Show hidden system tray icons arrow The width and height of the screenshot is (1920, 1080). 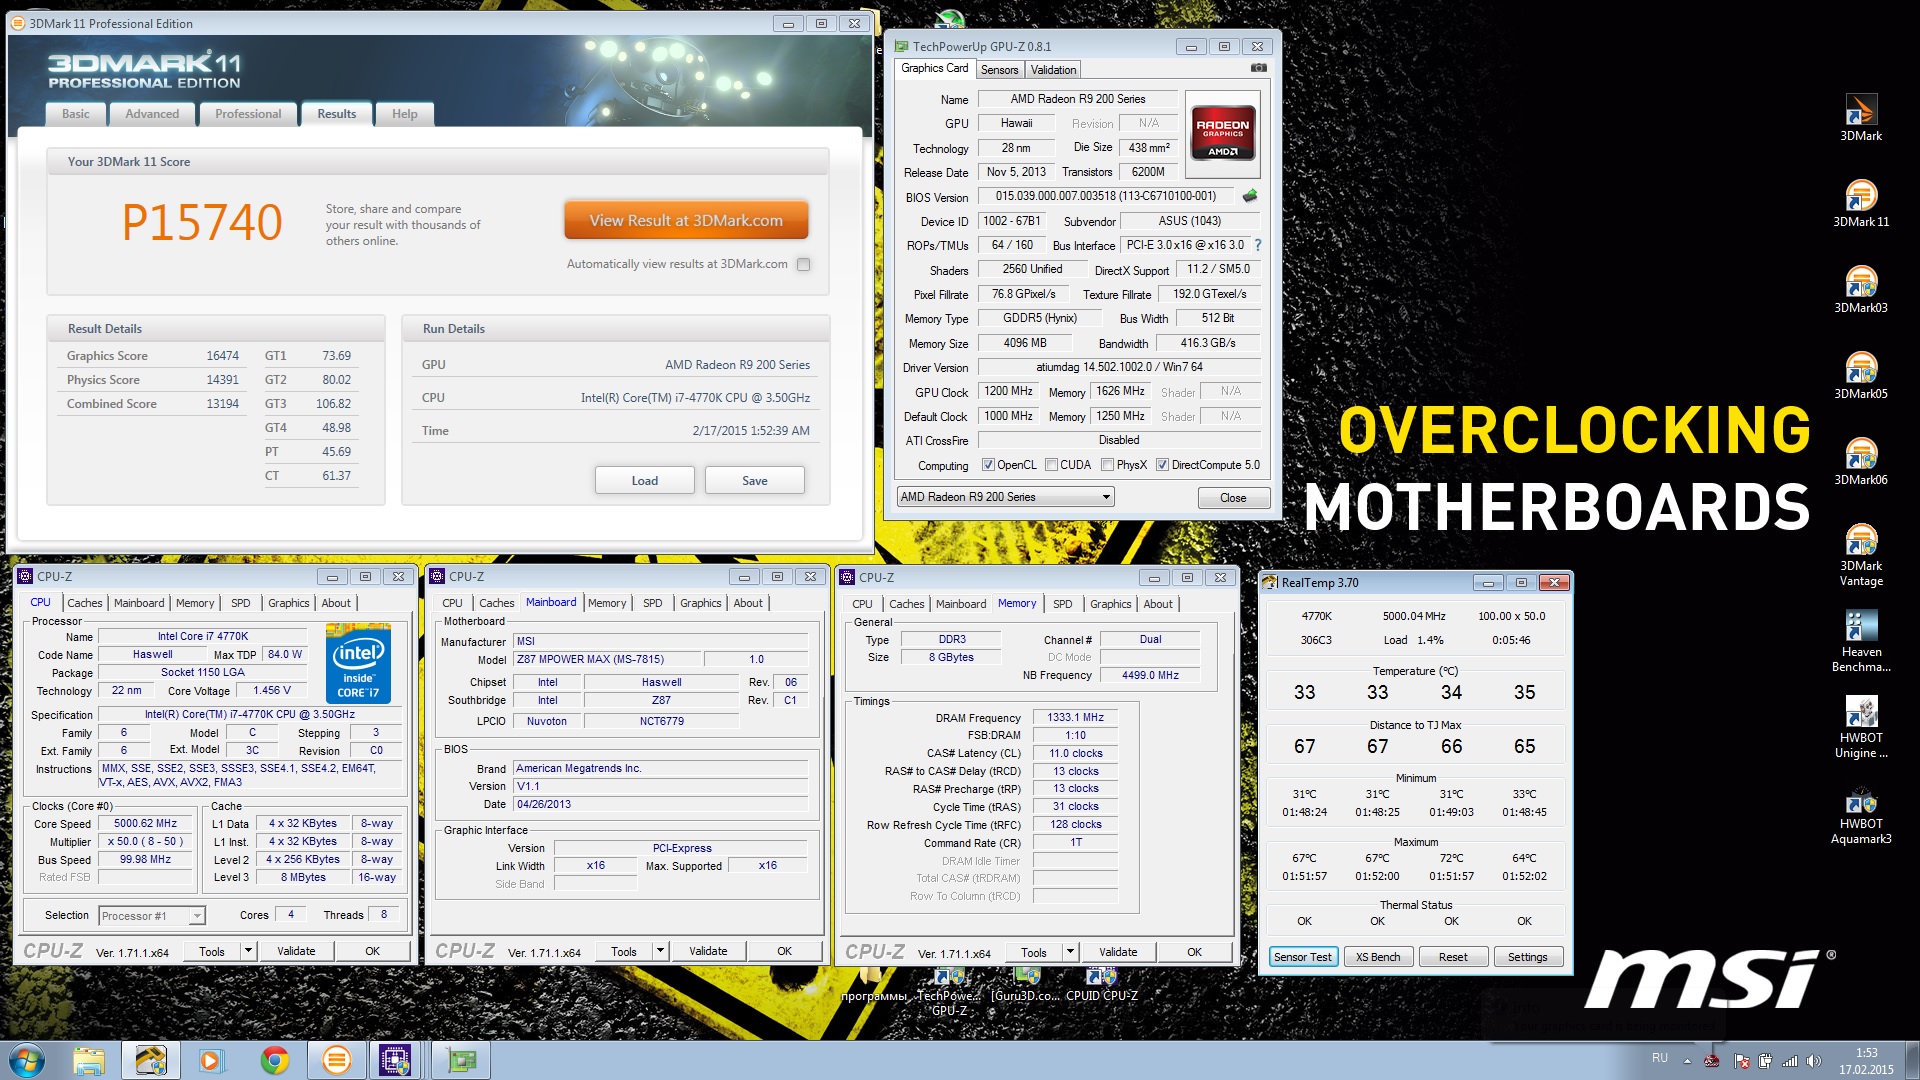coord(1687,1061)
